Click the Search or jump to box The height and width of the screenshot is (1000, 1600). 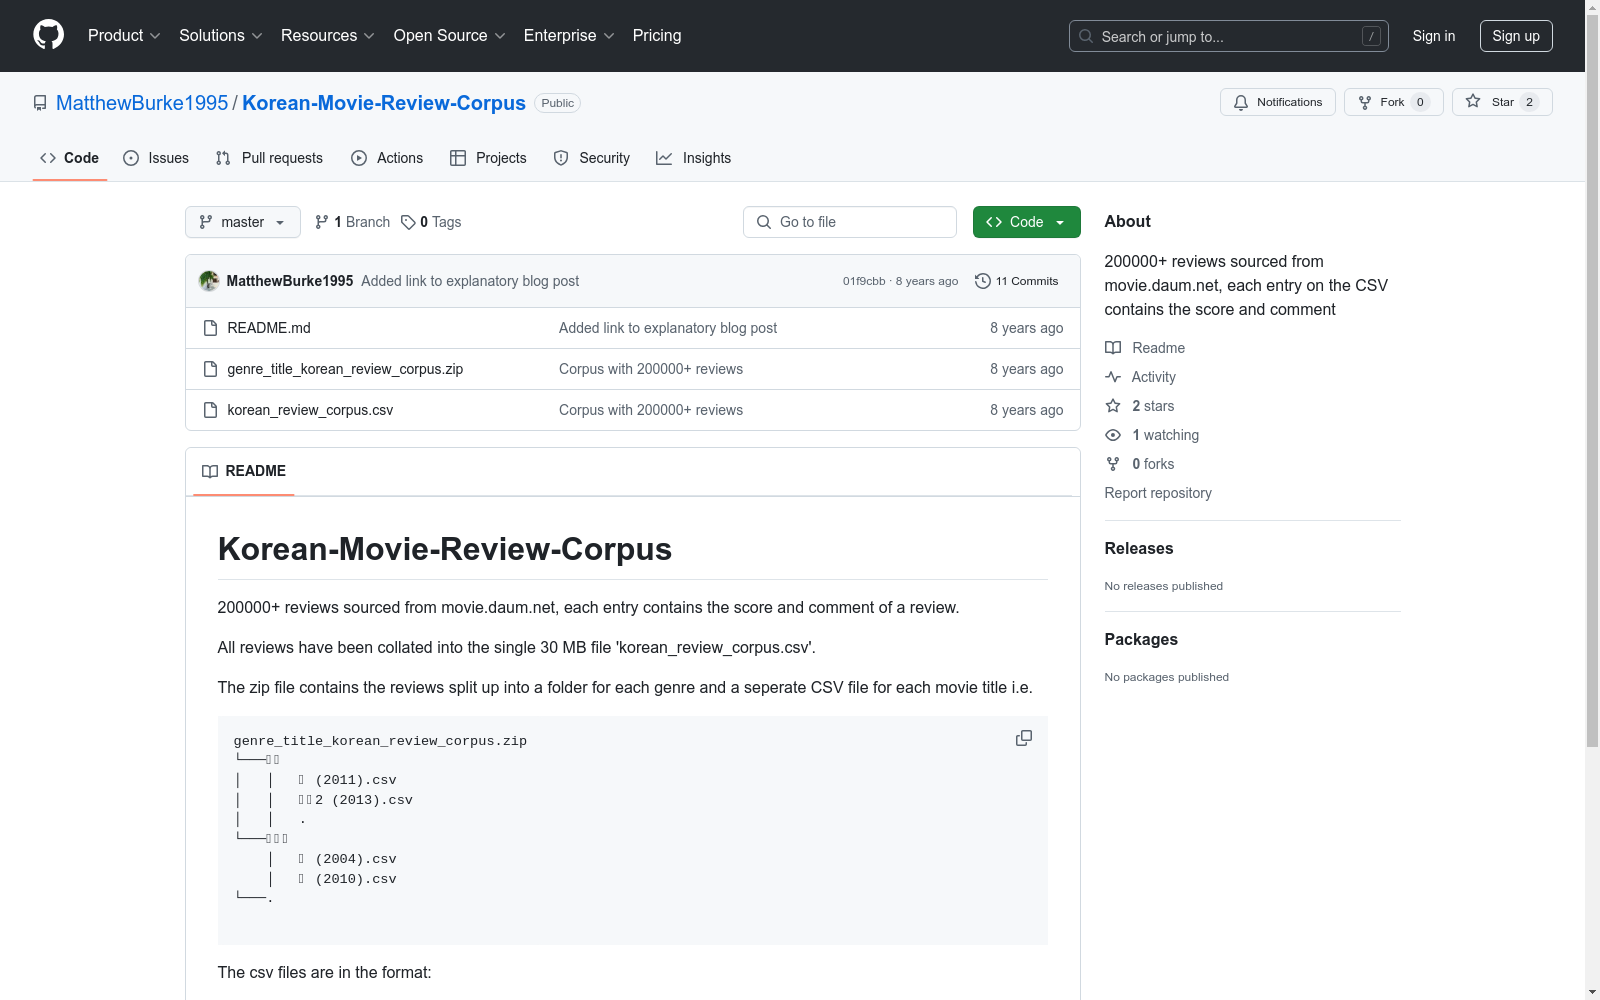click(x=1228, y=36)
